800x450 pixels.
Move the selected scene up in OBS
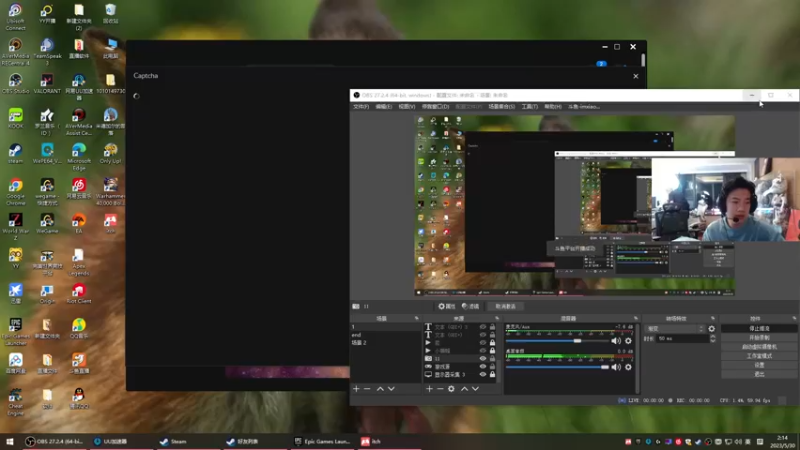(380, 389)
